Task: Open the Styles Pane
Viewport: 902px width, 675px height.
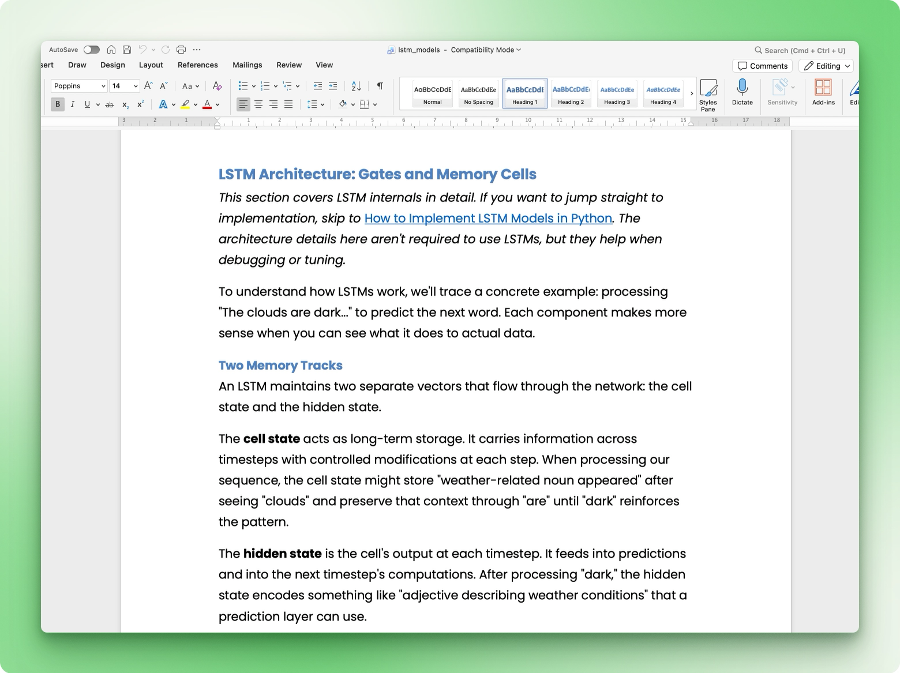Action: point(709,90)
